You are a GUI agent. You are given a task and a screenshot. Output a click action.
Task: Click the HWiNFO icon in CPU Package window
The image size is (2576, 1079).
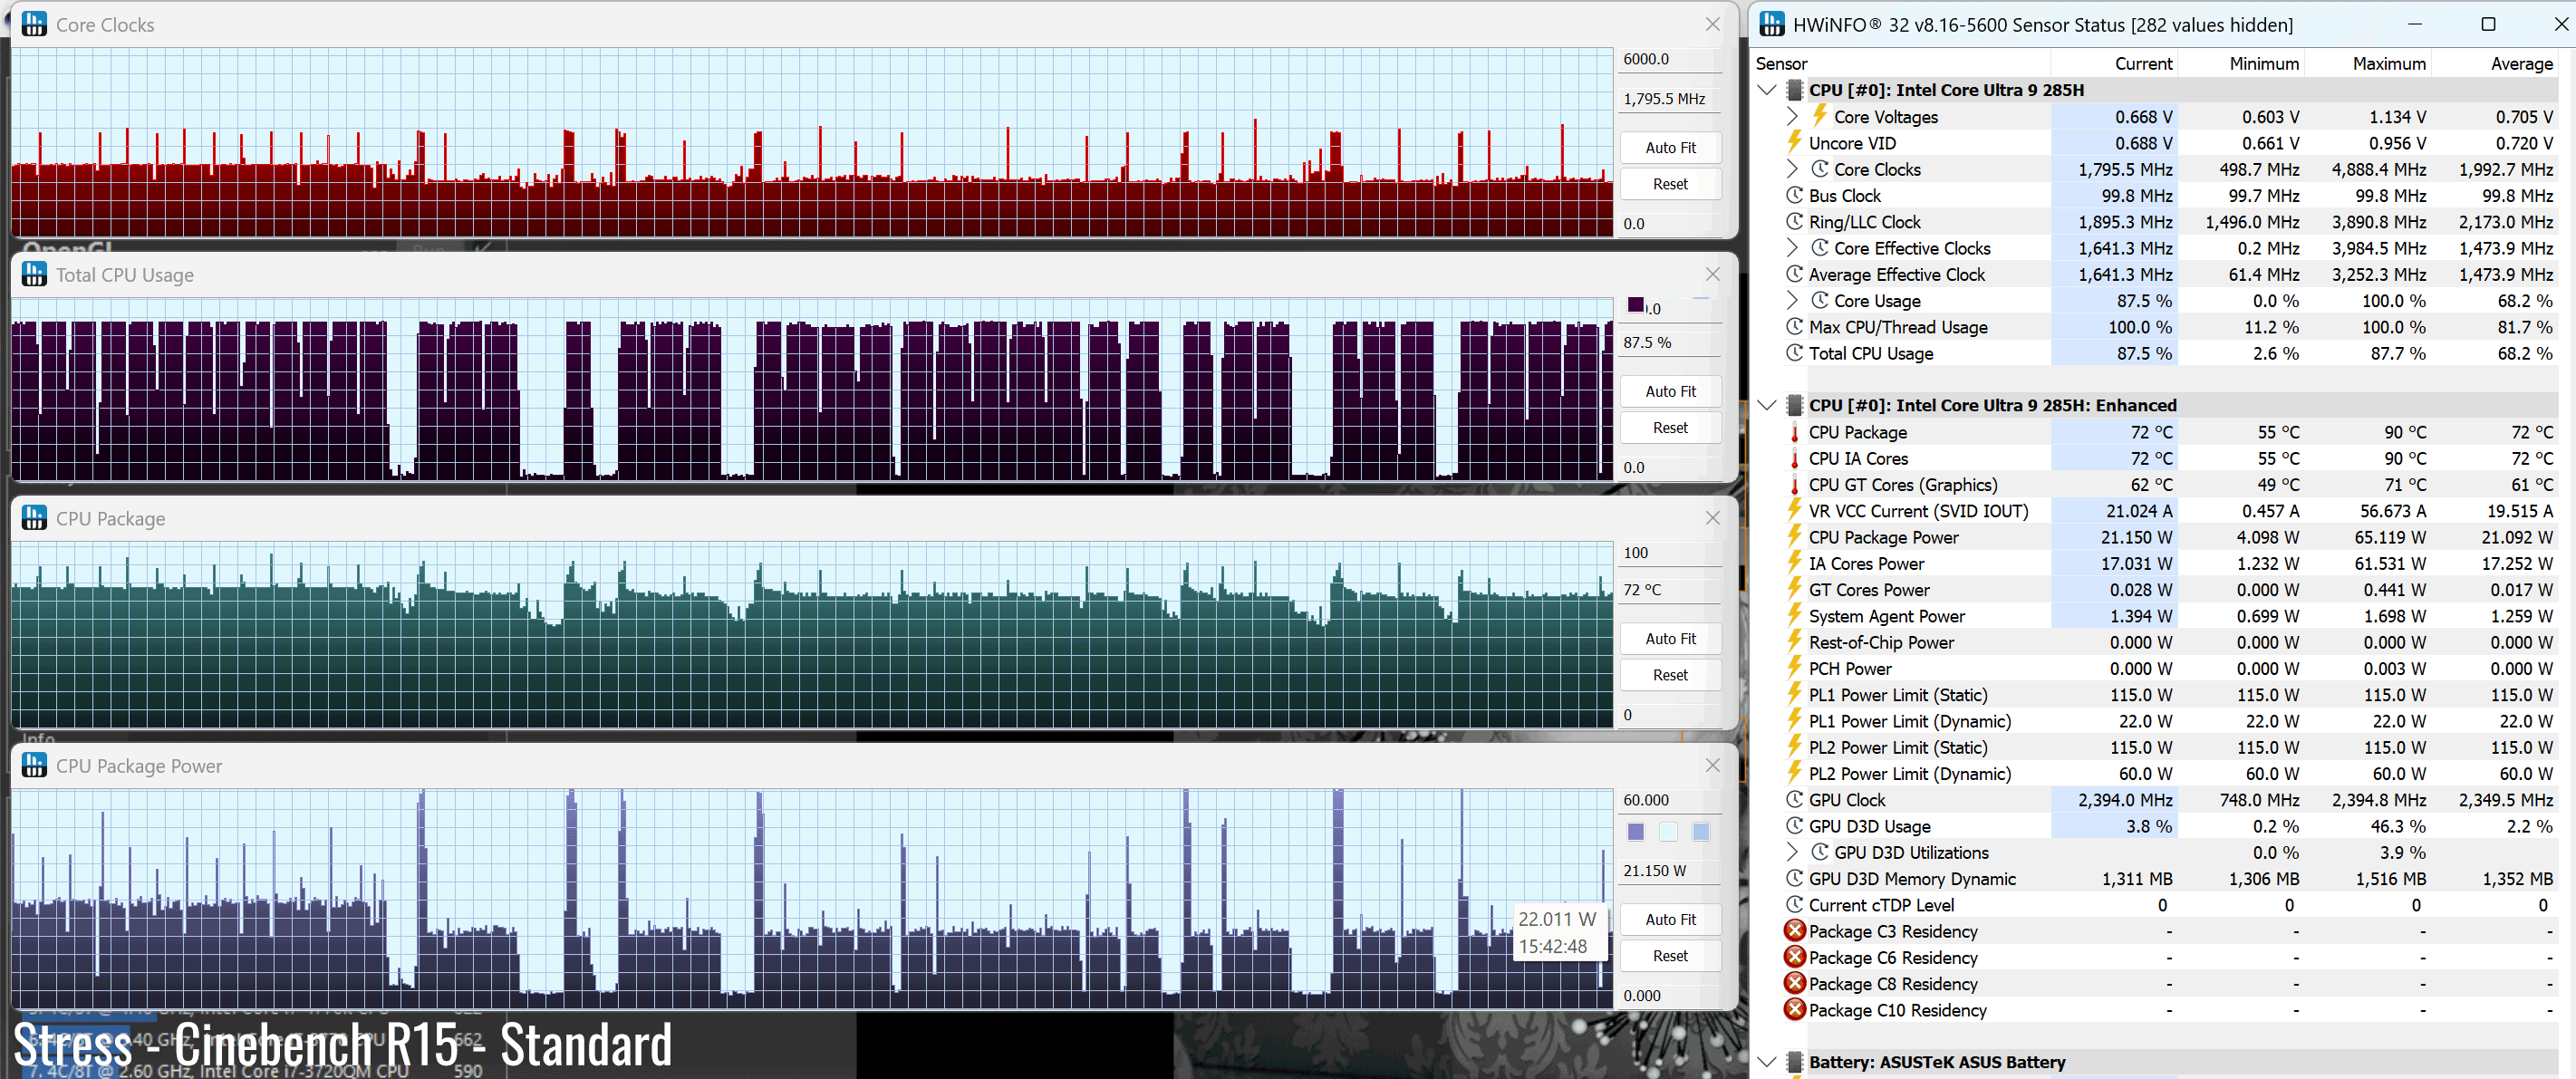pos(34,518)
